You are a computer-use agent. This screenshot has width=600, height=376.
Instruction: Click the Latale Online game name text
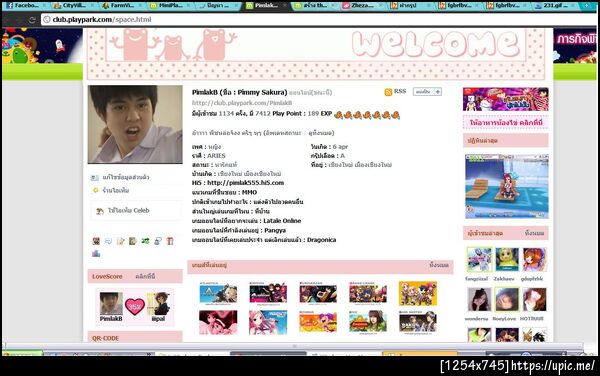tap(282, 221)
